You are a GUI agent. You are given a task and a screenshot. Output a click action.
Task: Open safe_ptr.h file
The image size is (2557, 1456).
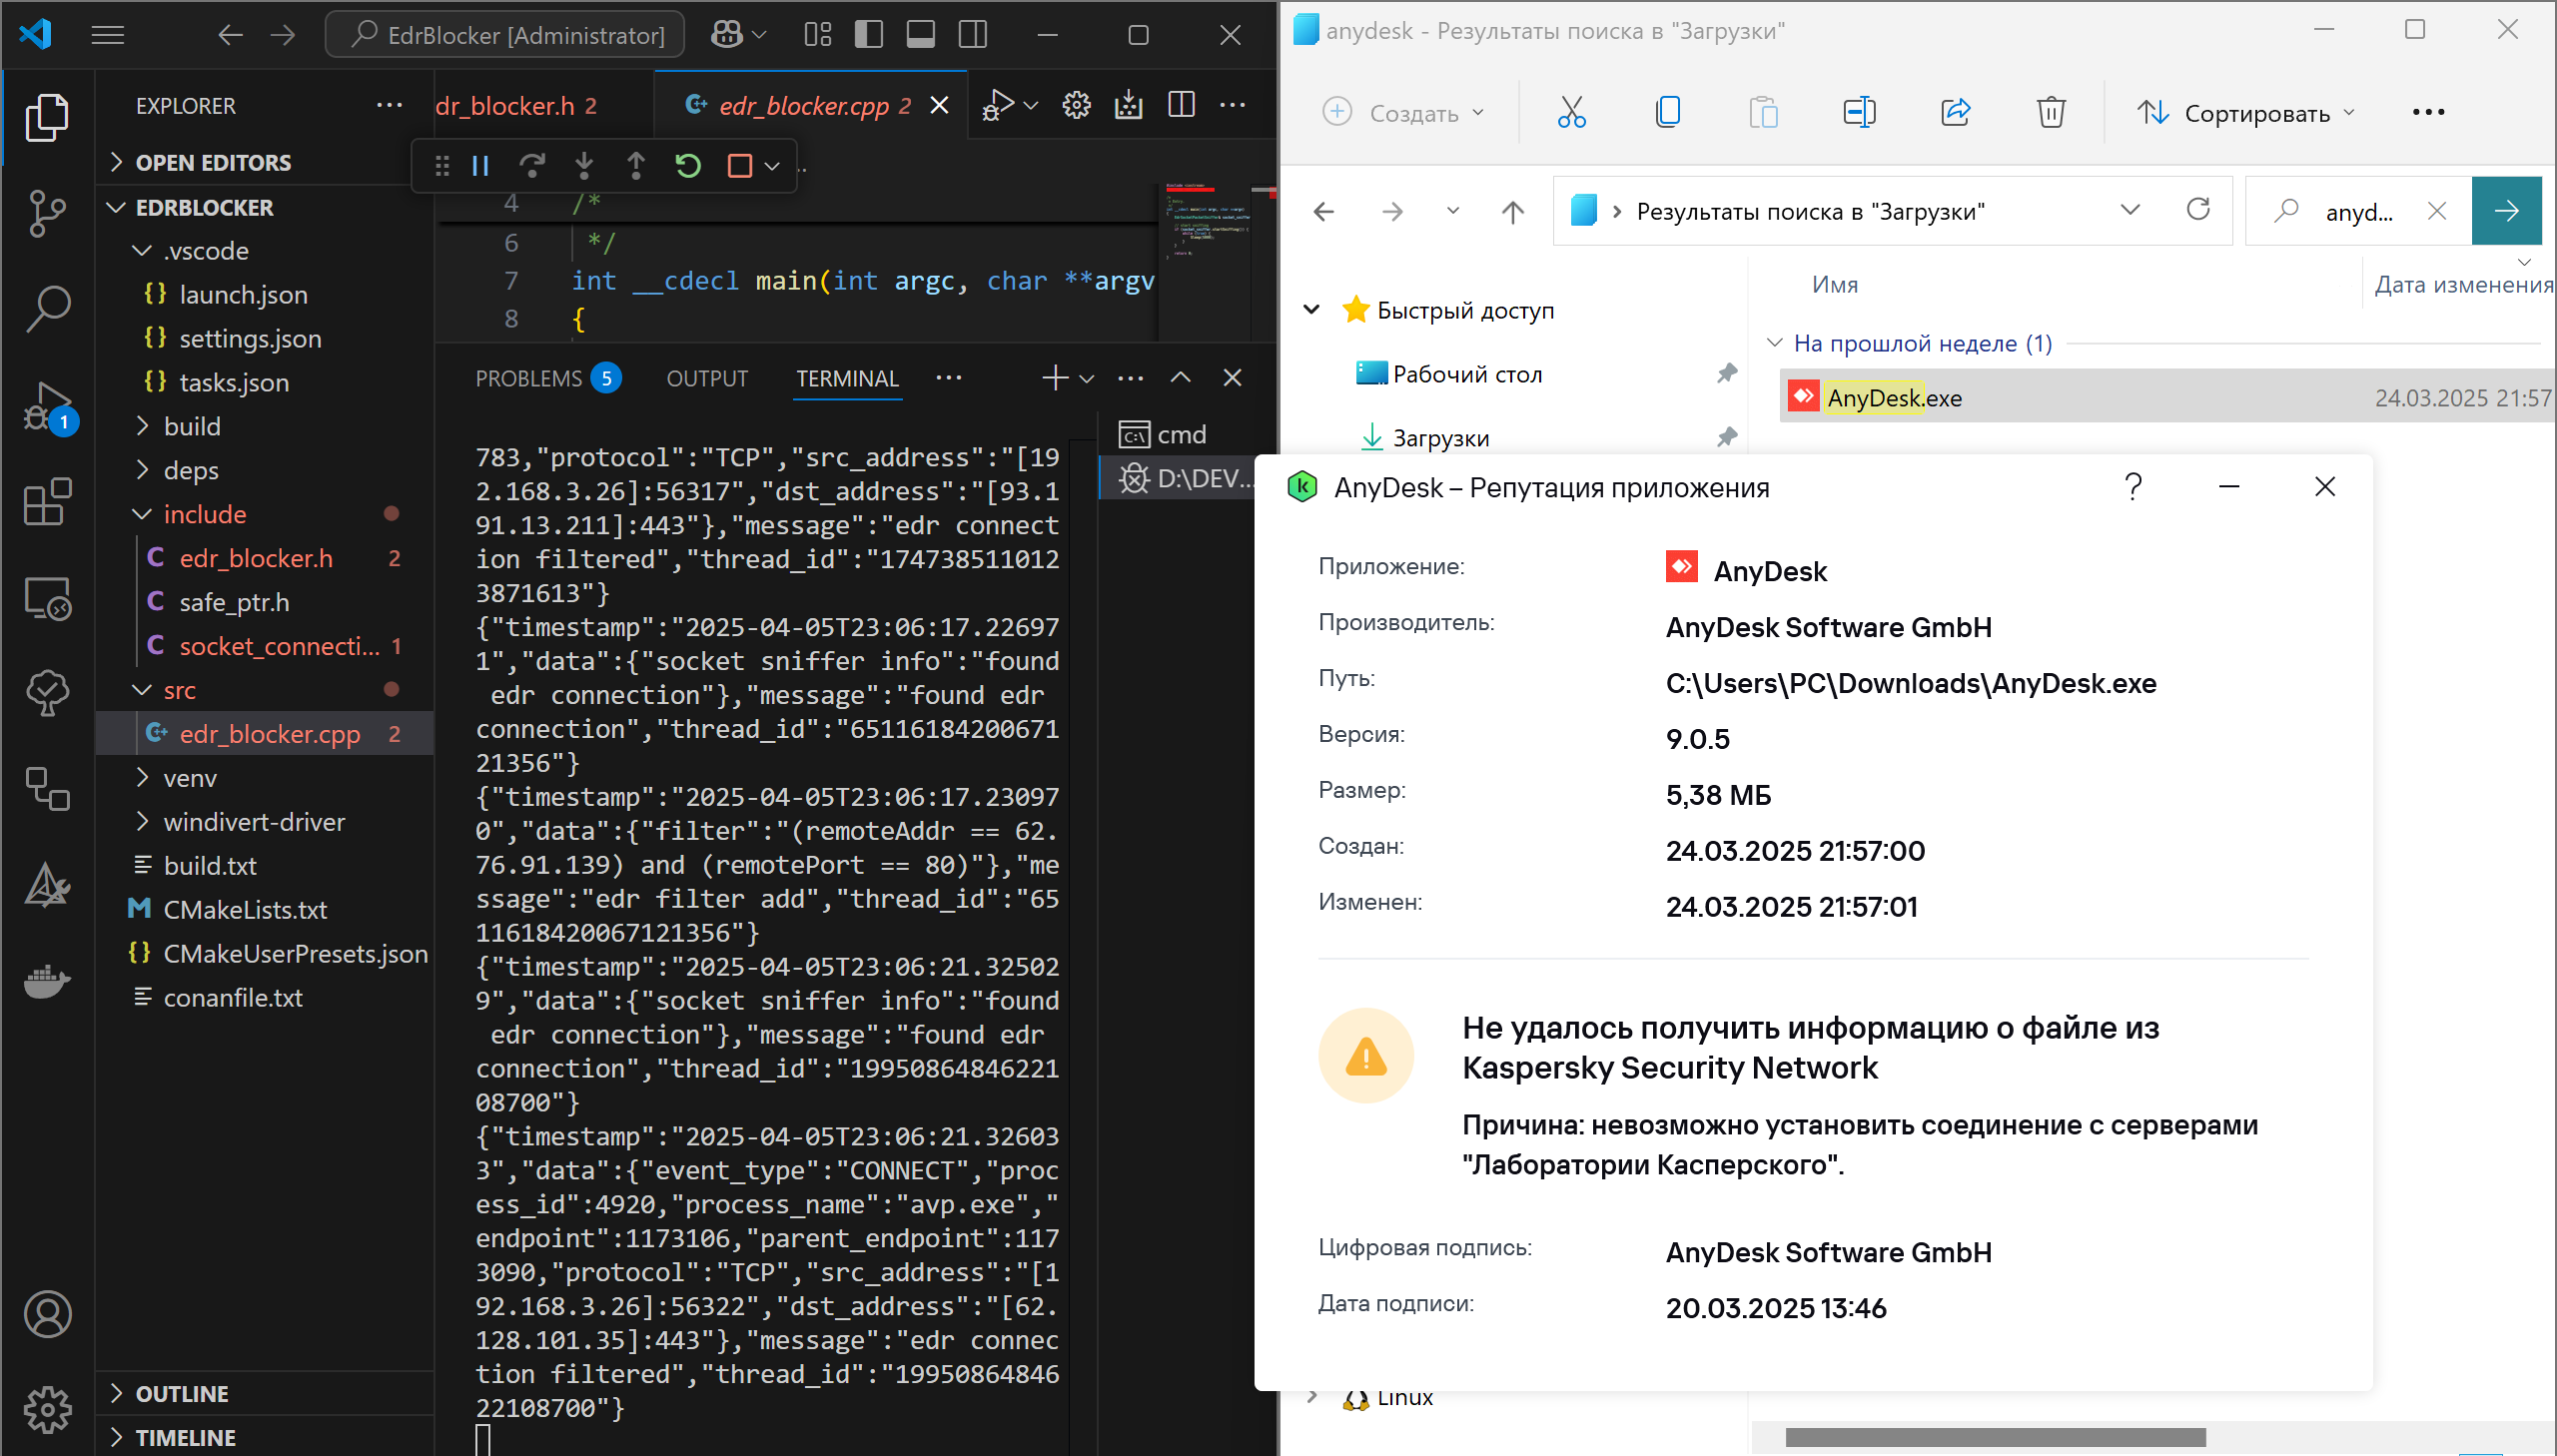point(234,602)
